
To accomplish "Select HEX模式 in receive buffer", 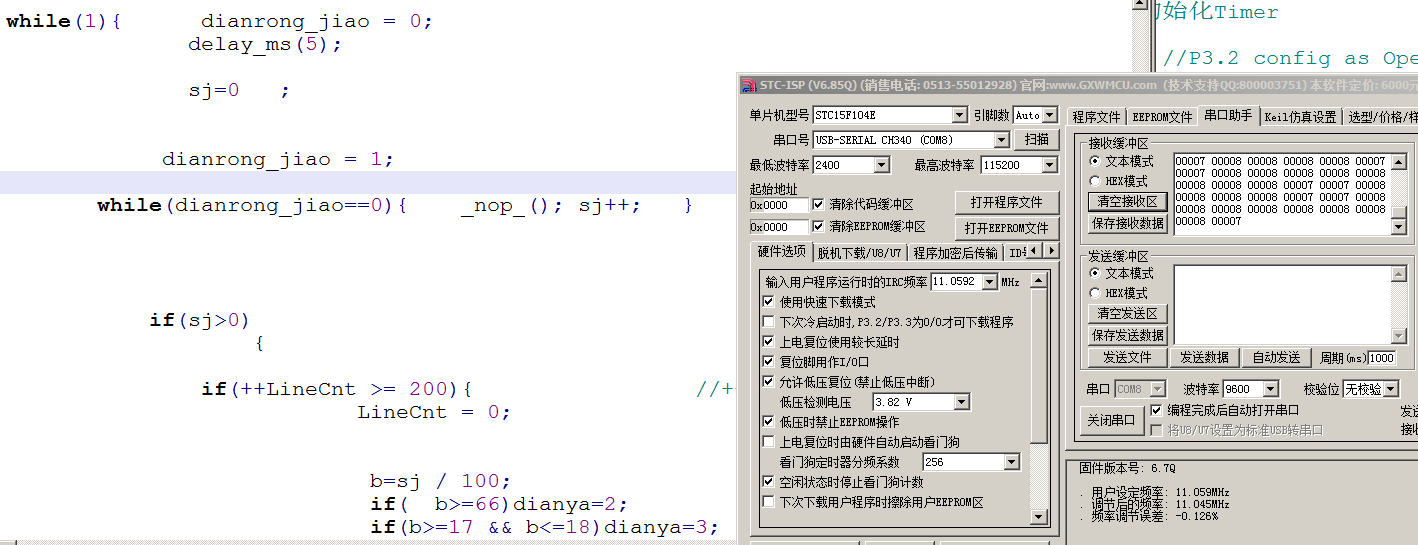I will (1095, 181).
